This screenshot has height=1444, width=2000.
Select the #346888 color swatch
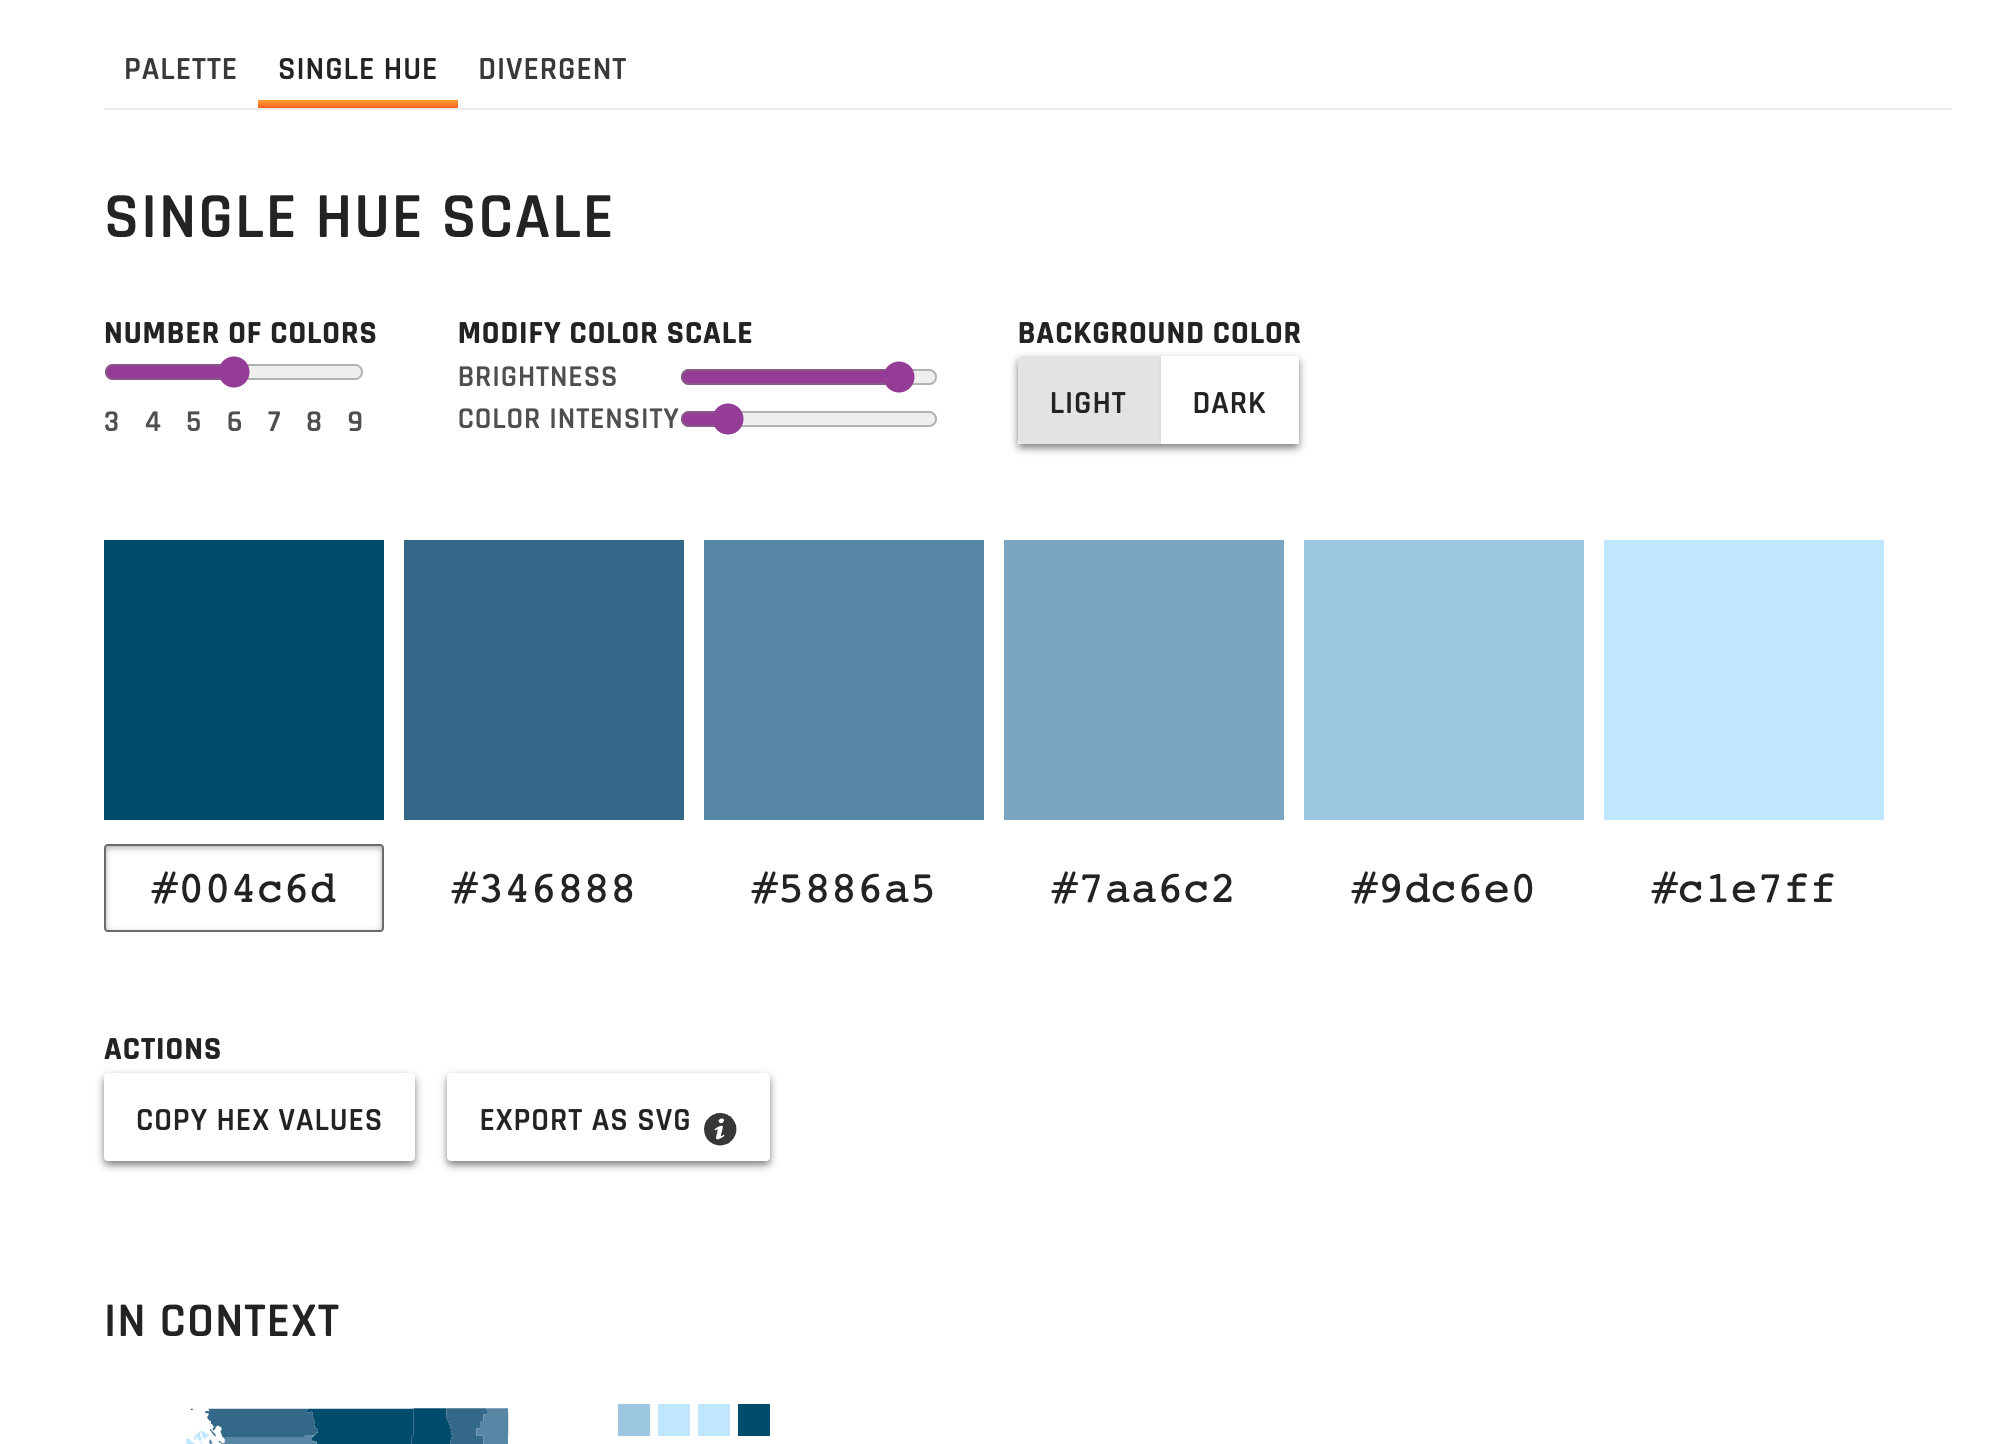click(544, 680)
